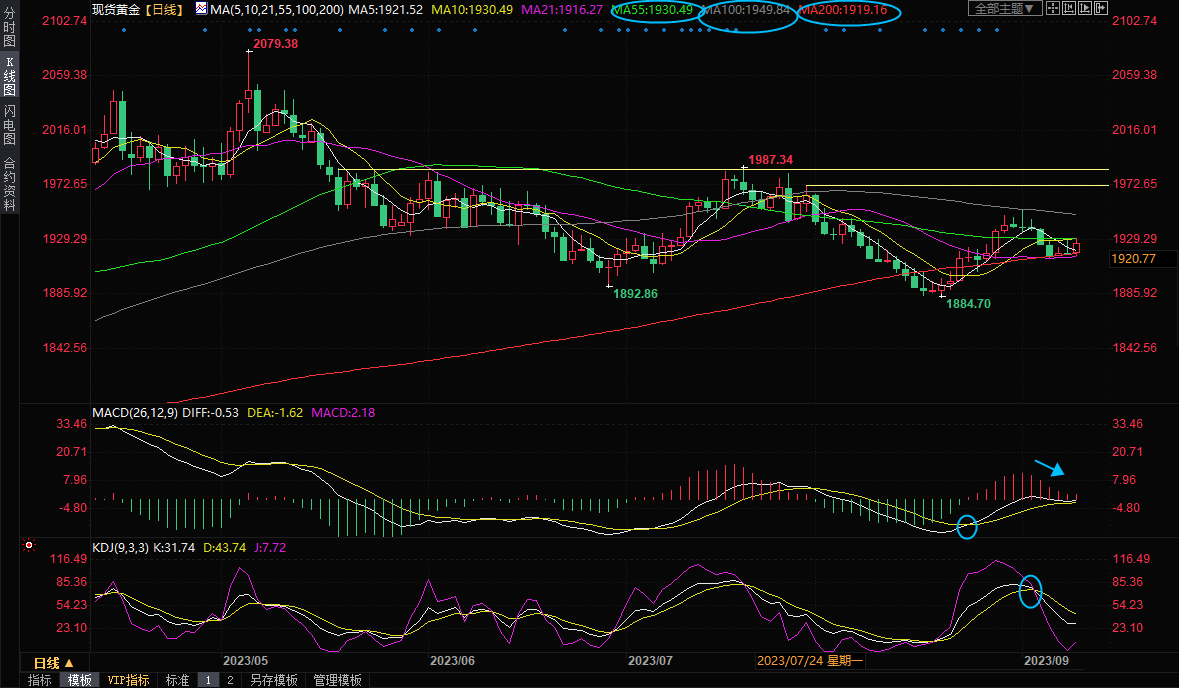Click the 1884.70 low price label
Screen dimensions: 1179x688
[968, 304]
